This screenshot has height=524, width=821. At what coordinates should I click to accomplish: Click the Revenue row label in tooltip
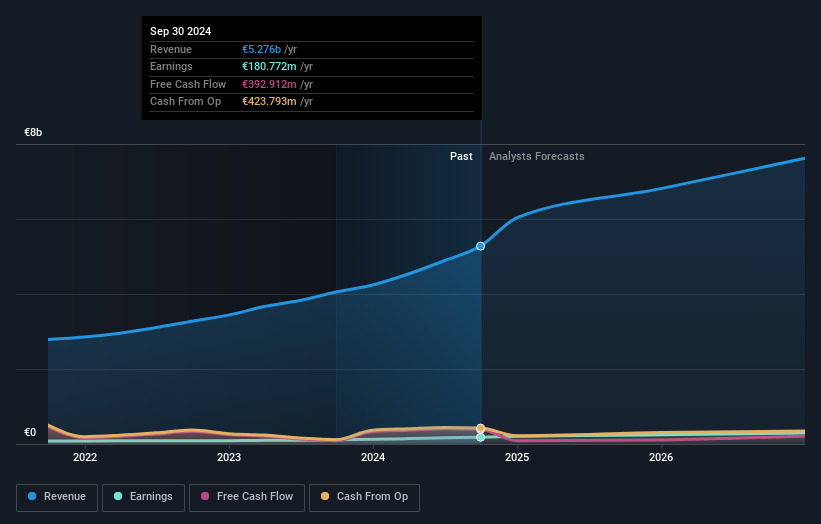click(x=171, y=49)
